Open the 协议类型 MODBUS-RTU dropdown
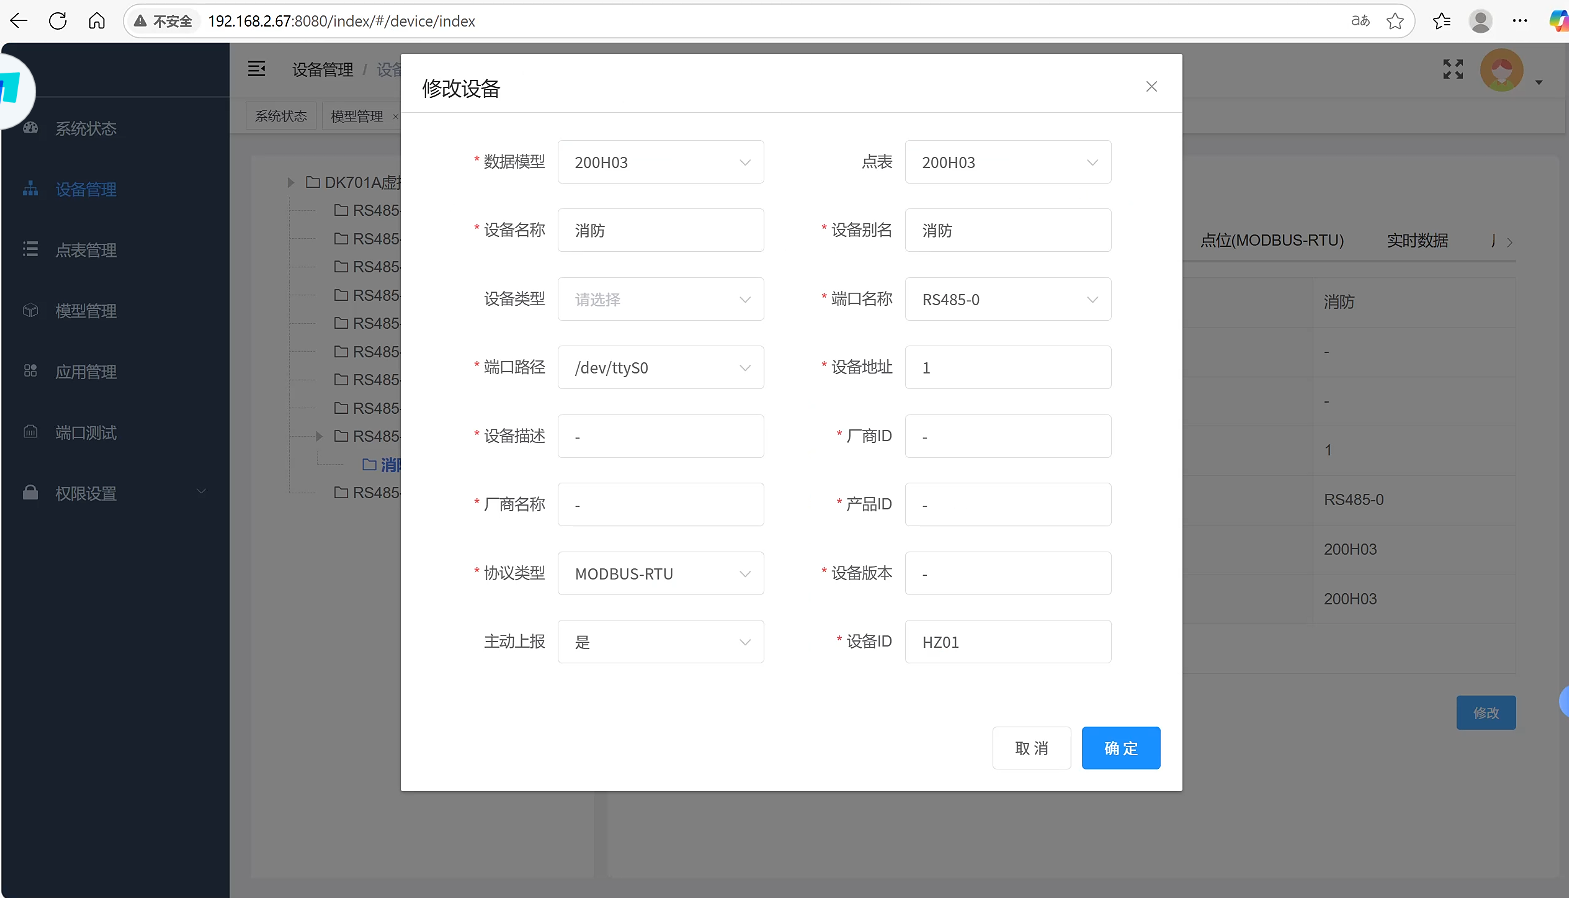The height and width of the screenshot is (898, 1569). pyautogui.click(x=660, y=573)
